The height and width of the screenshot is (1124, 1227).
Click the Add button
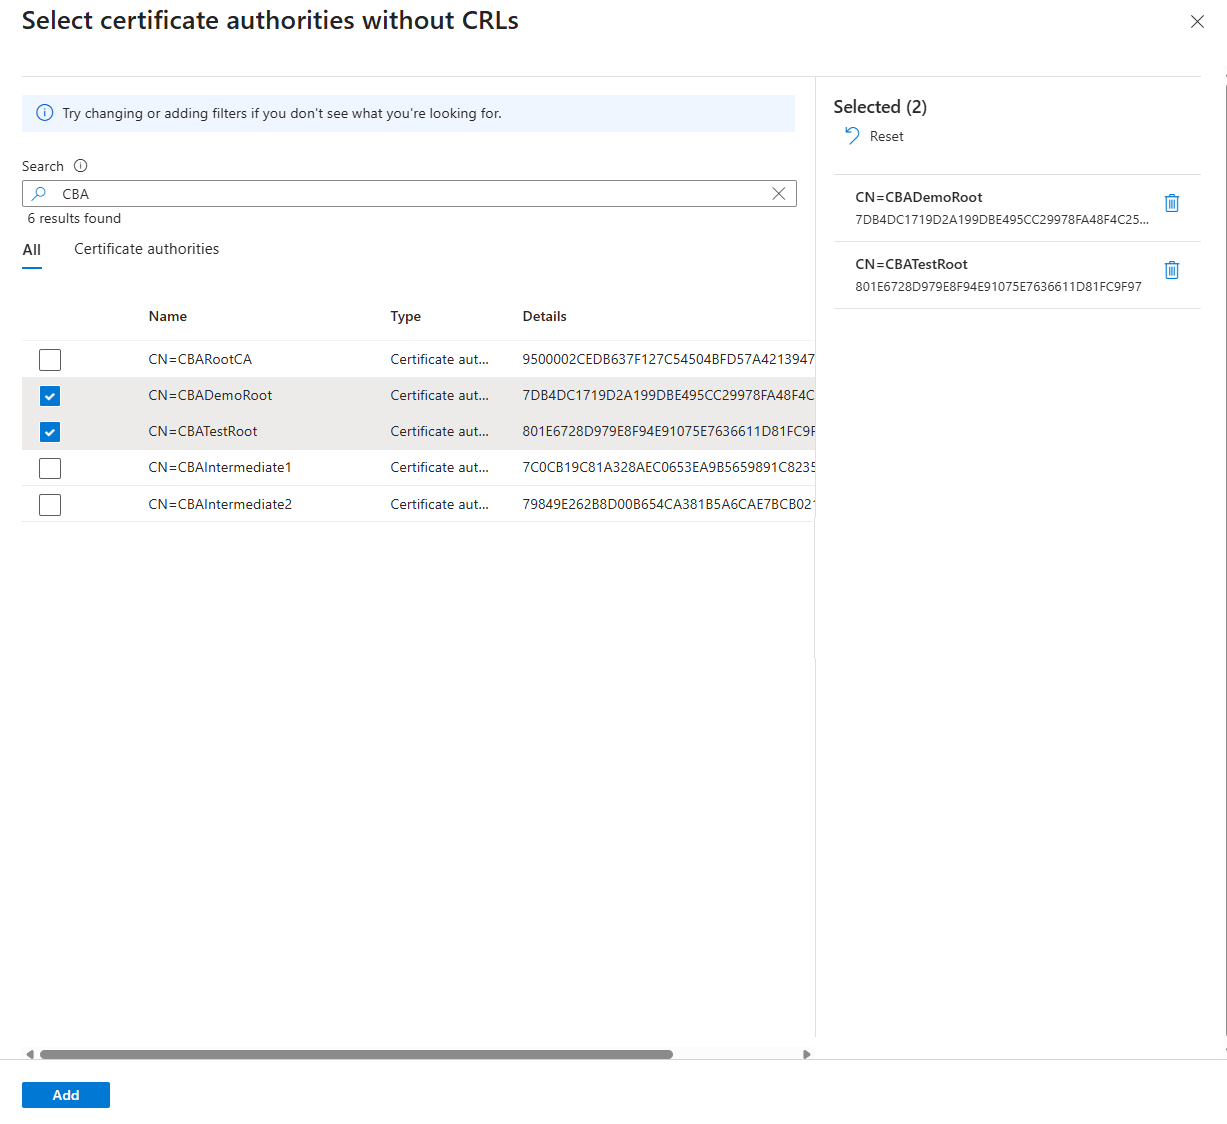click(x=65, y=1094)
